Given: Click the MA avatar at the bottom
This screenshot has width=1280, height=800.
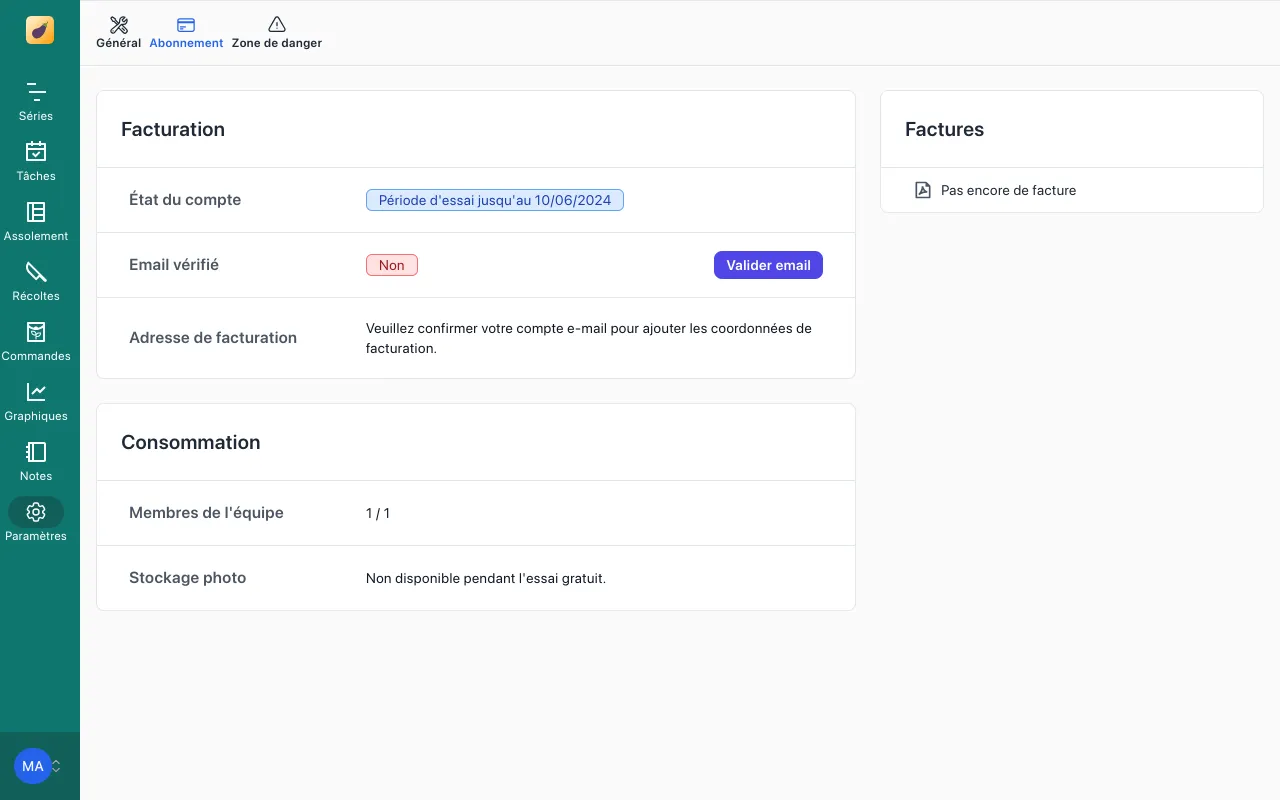Looking at the screenshot, I should click(32, 766).
